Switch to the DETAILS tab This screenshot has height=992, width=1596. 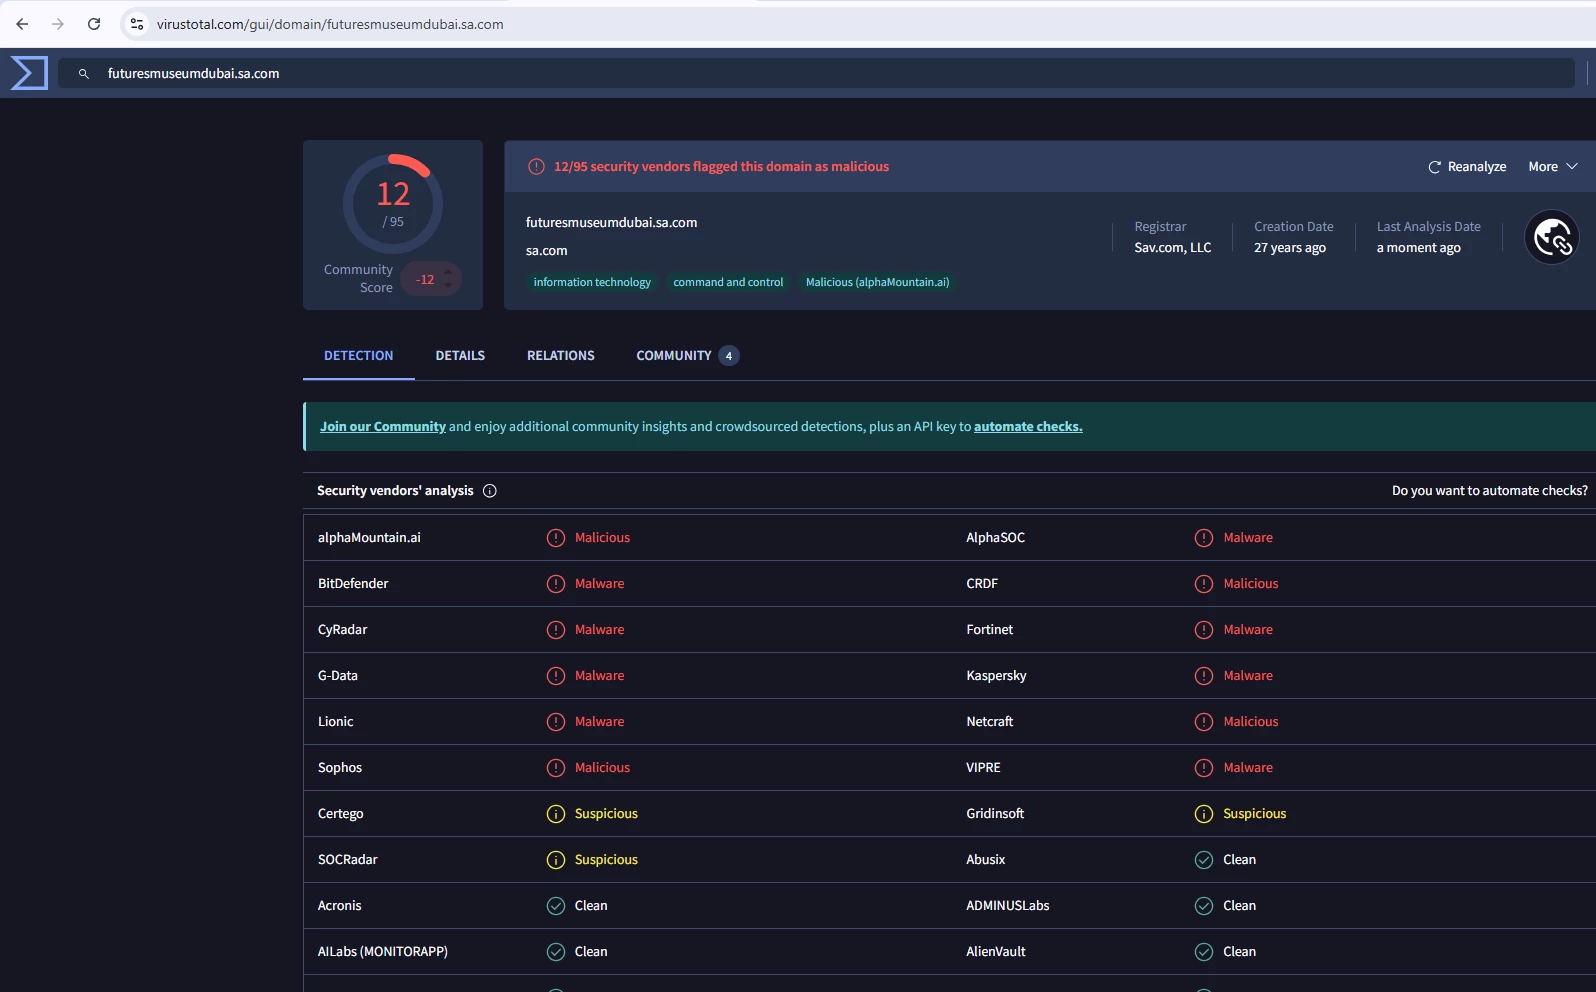(x=460, y=356)
